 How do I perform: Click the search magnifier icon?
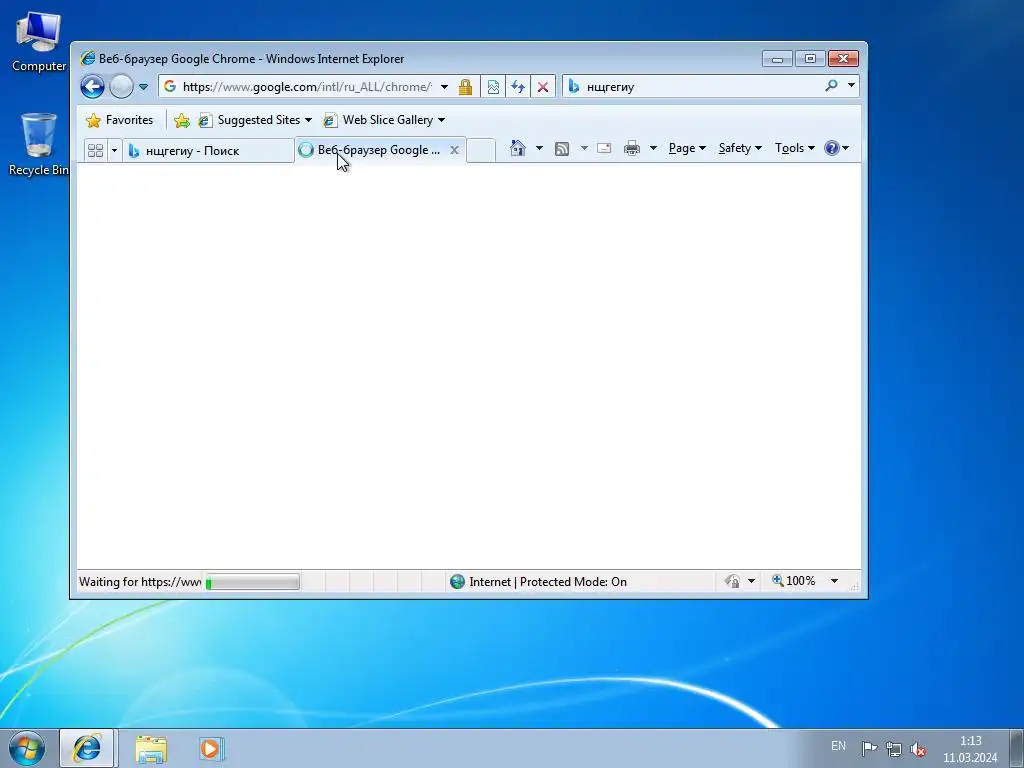[x=831, y=86]
